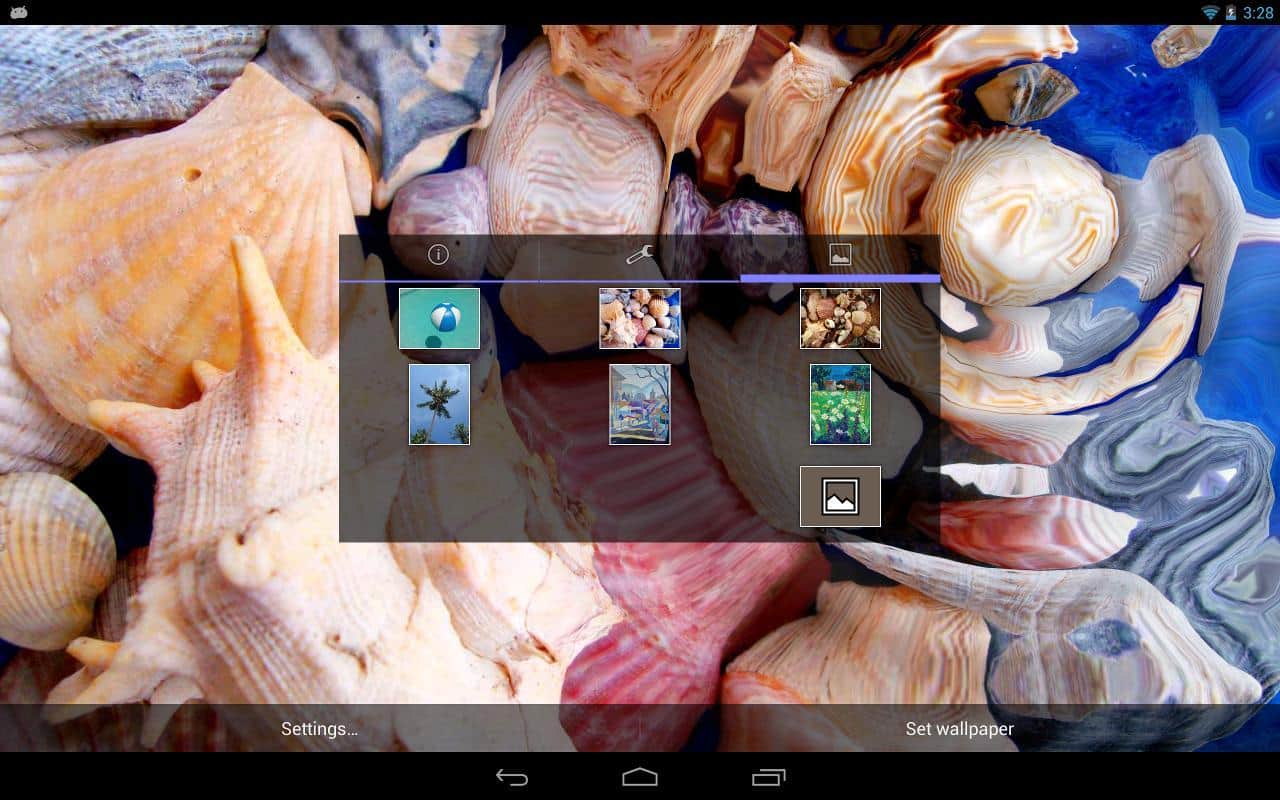Choose the beach ball in pool thumbnail
The height and width of the screenshot is (800, 1280).
click(x=439, y=318)
